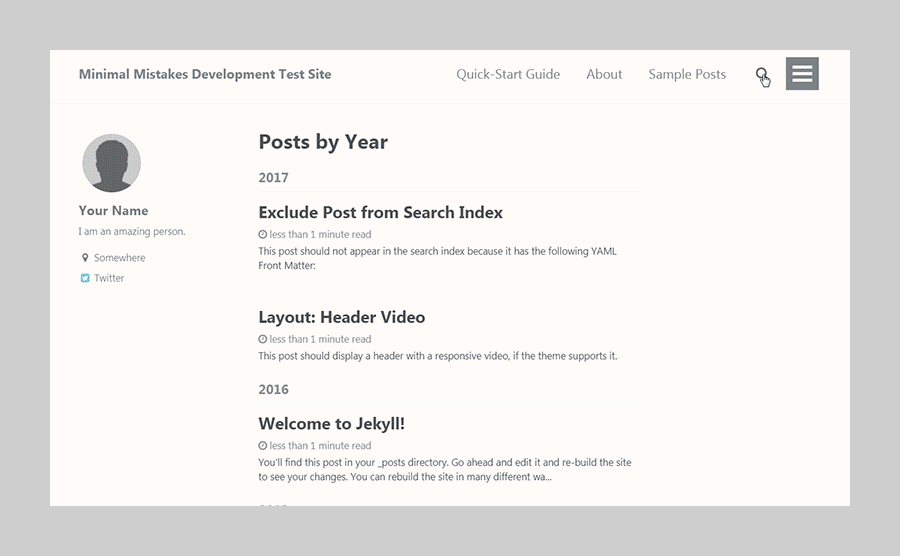Click clock icon under Layout: Header Video
Screen dimensions: 900x556
(x=263, y=339)
